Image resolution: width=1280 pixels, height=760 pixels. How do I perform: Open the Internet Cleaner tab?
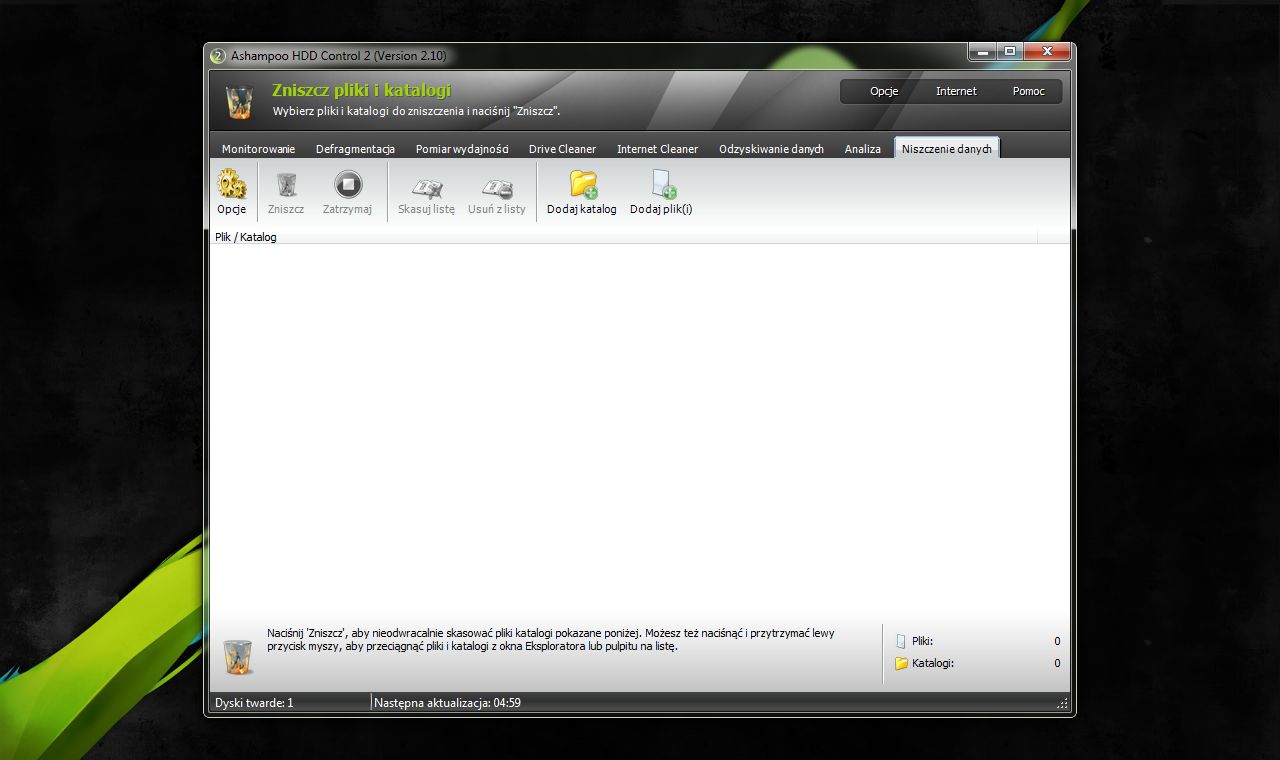[x=657, y=149]
